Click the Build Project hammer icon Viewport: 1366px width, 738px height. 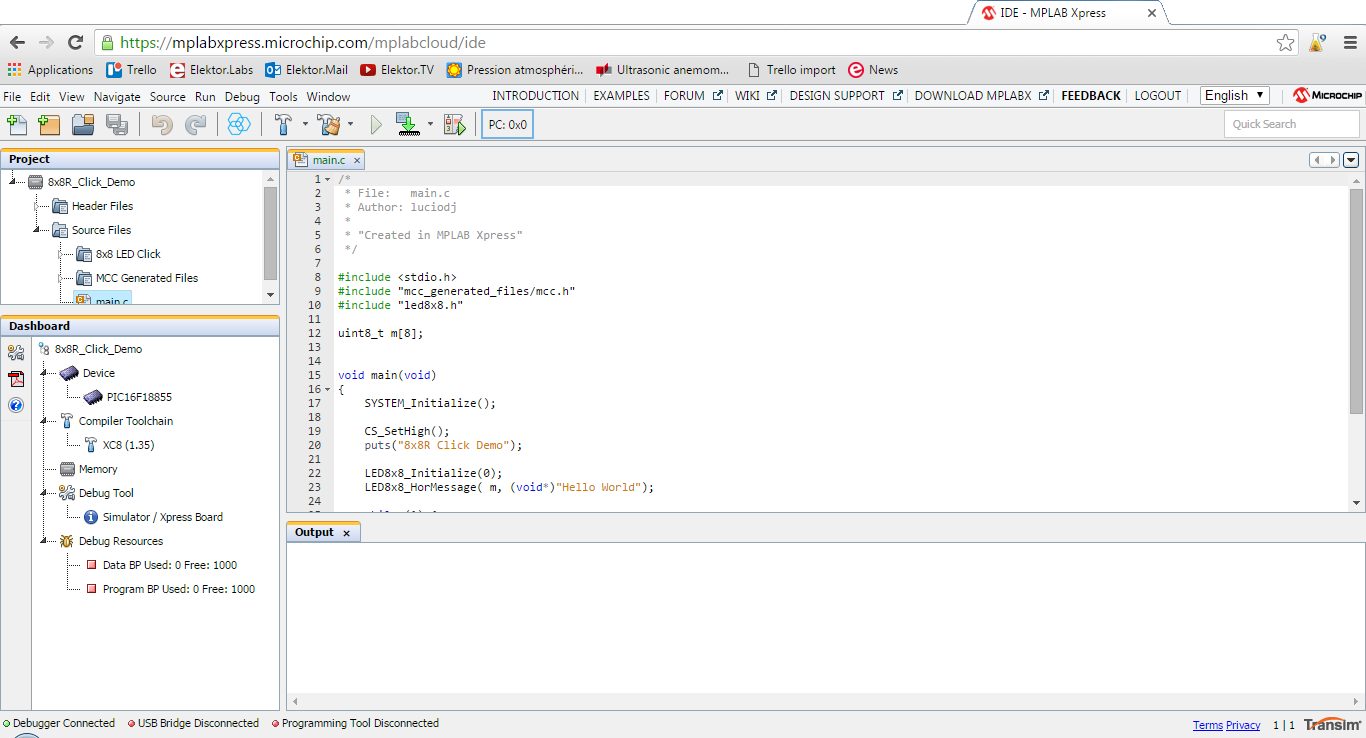(283, 124)
